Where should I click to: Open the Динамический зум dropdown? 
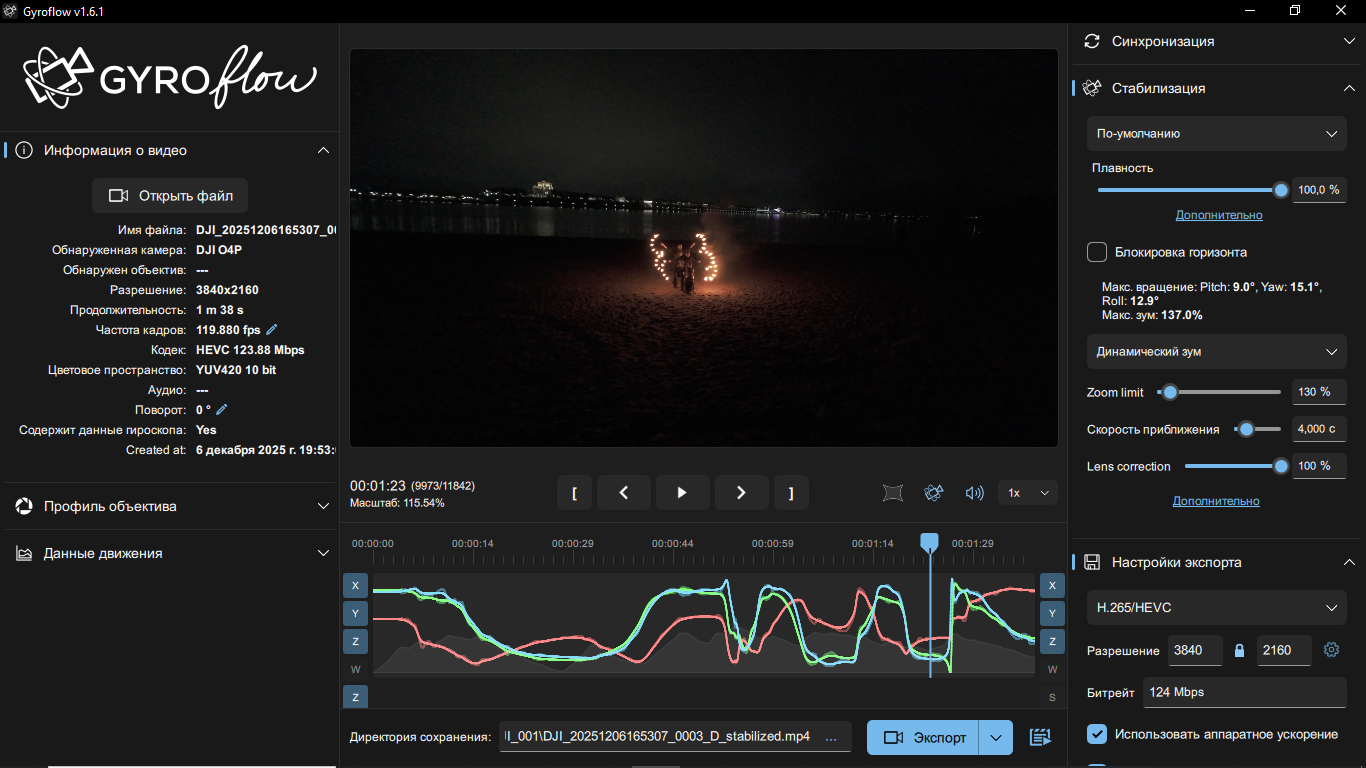1216,352
